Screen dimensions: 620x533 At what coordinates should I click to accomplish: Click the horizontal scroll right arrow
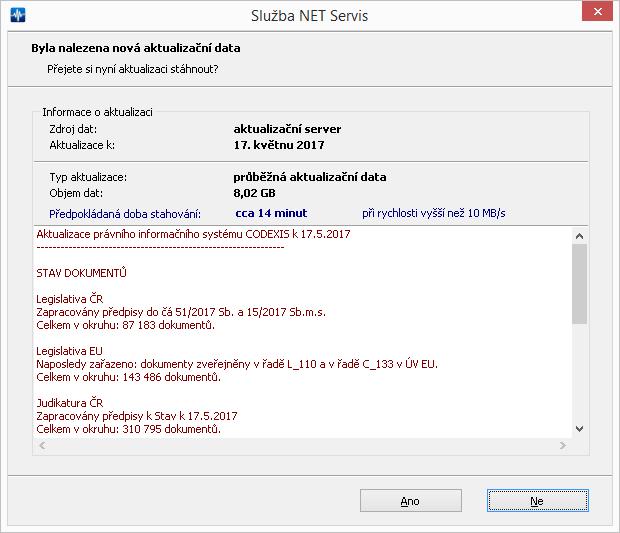[563, 446]
